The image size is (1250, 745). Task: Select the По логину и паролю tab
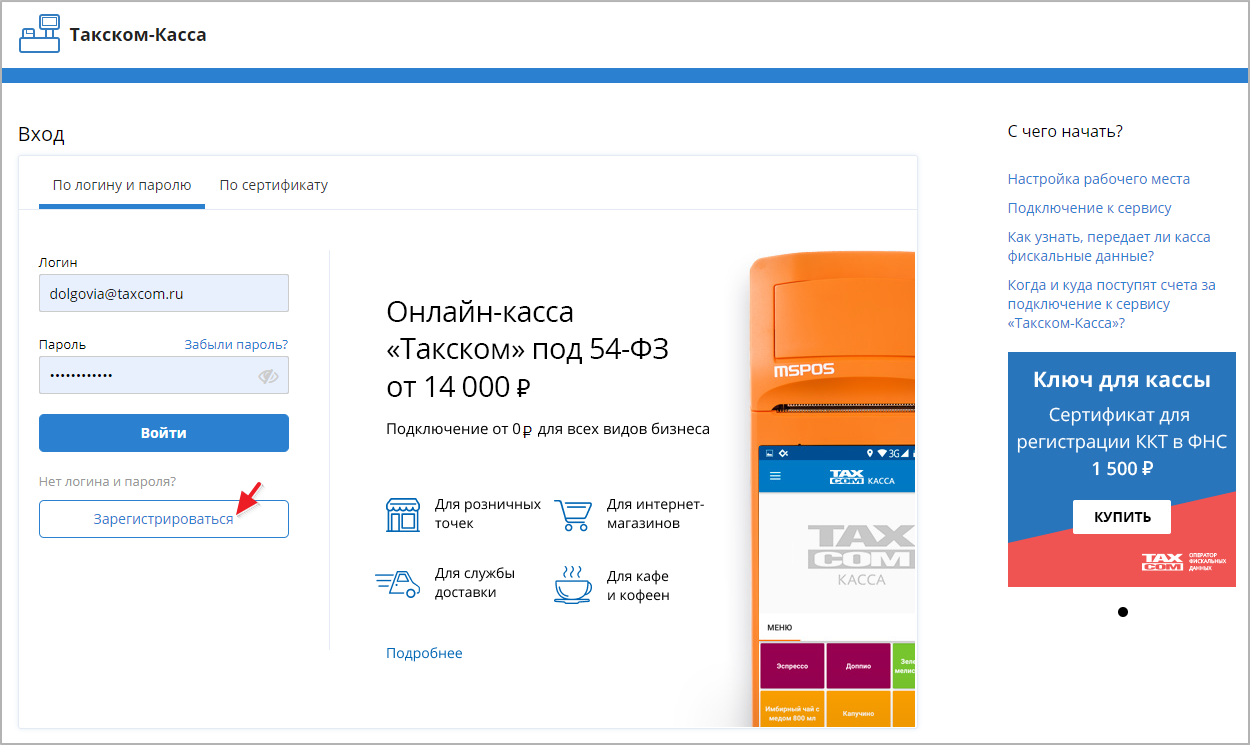click(x=122, y=185)
